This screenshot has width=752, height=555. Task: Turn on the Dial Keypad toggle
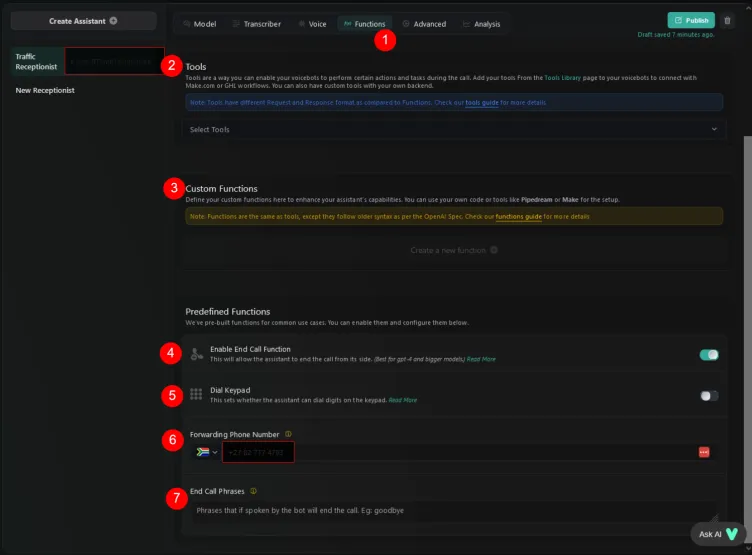click(x=709, y=395)
